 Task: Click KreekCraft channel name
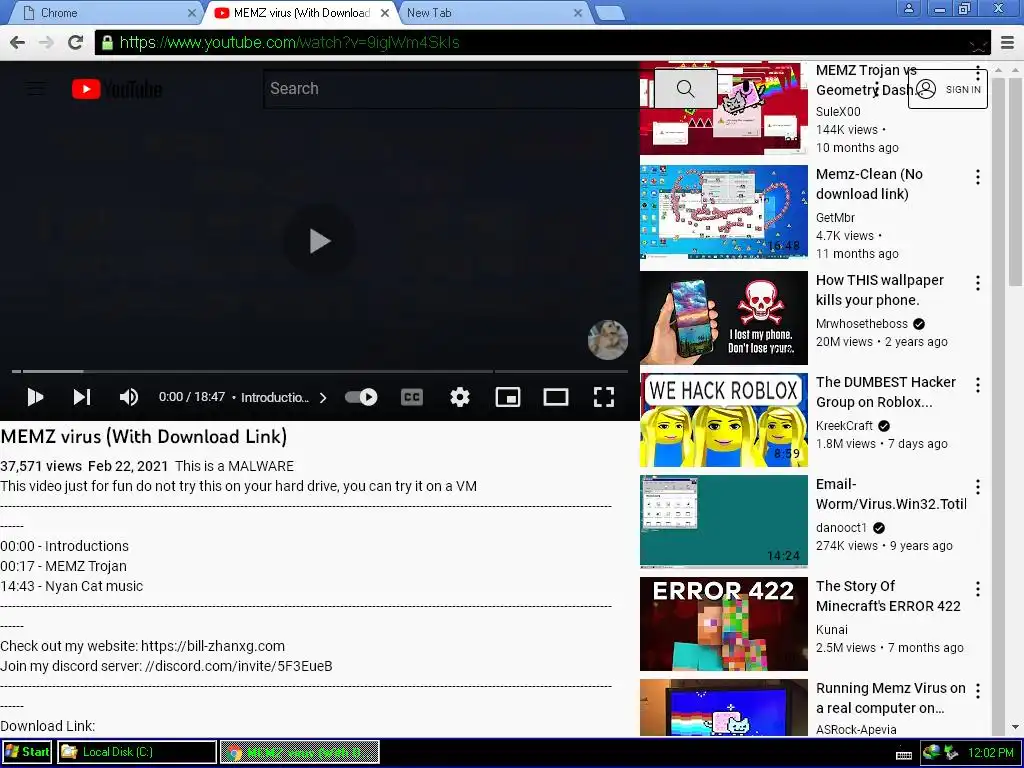(844, 426)
